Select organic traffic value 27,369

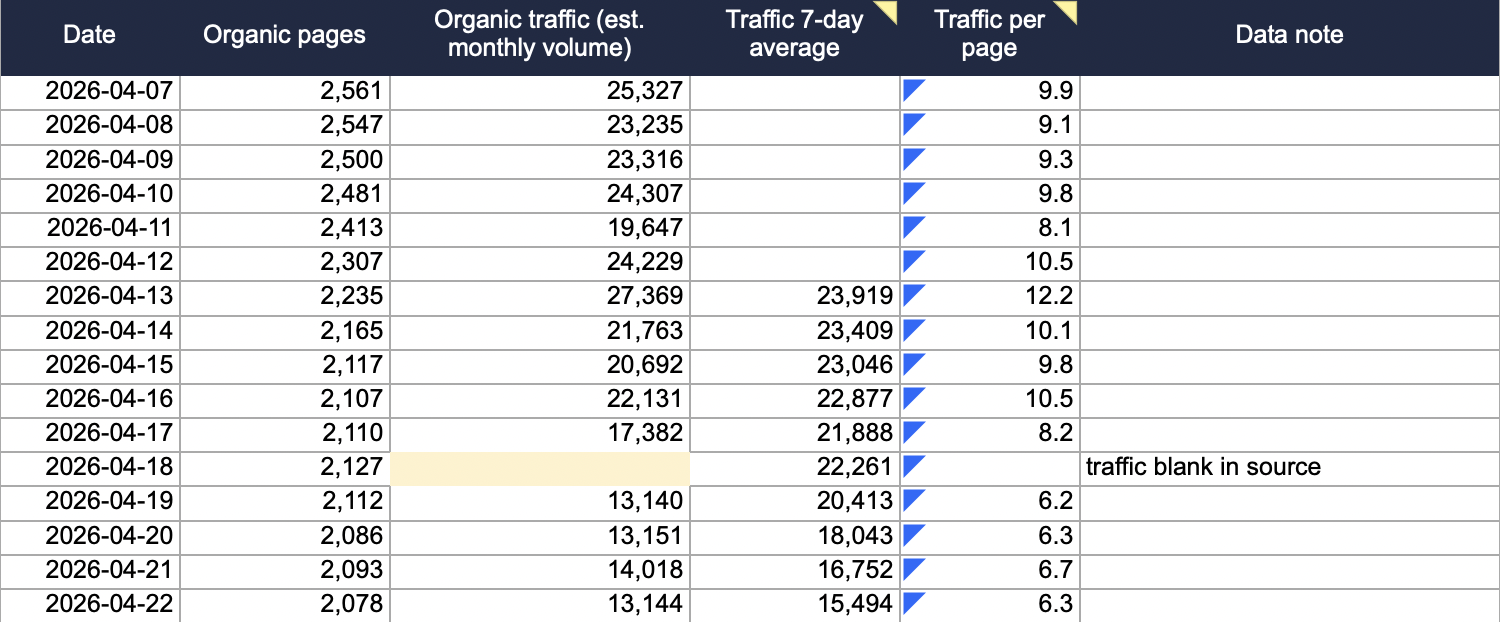pos(540,296)
